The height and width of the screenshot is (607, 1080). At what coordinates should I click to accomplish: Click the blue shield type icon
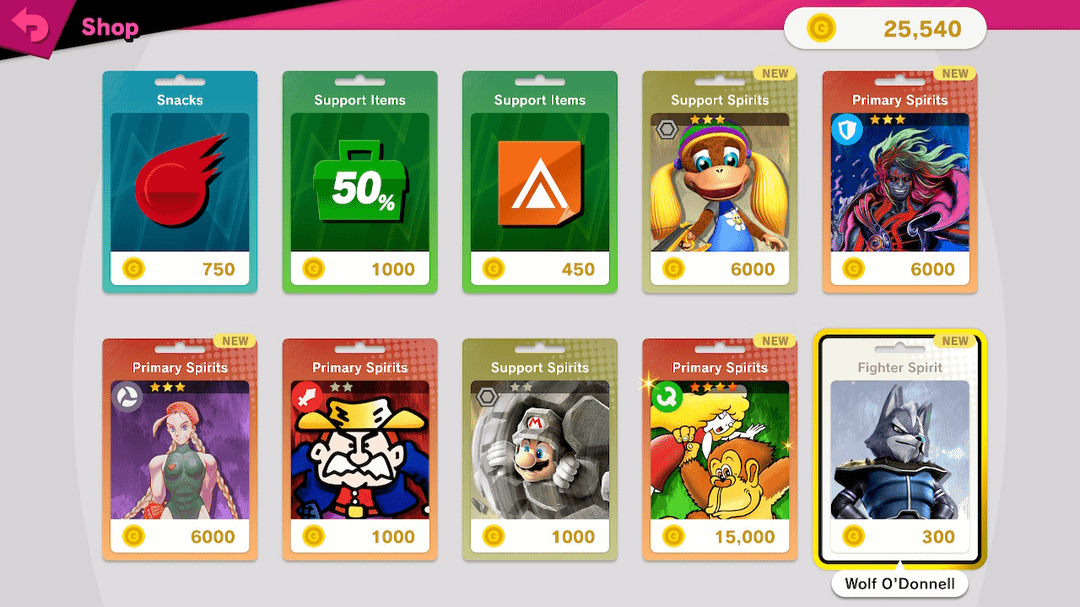(847, 130)
